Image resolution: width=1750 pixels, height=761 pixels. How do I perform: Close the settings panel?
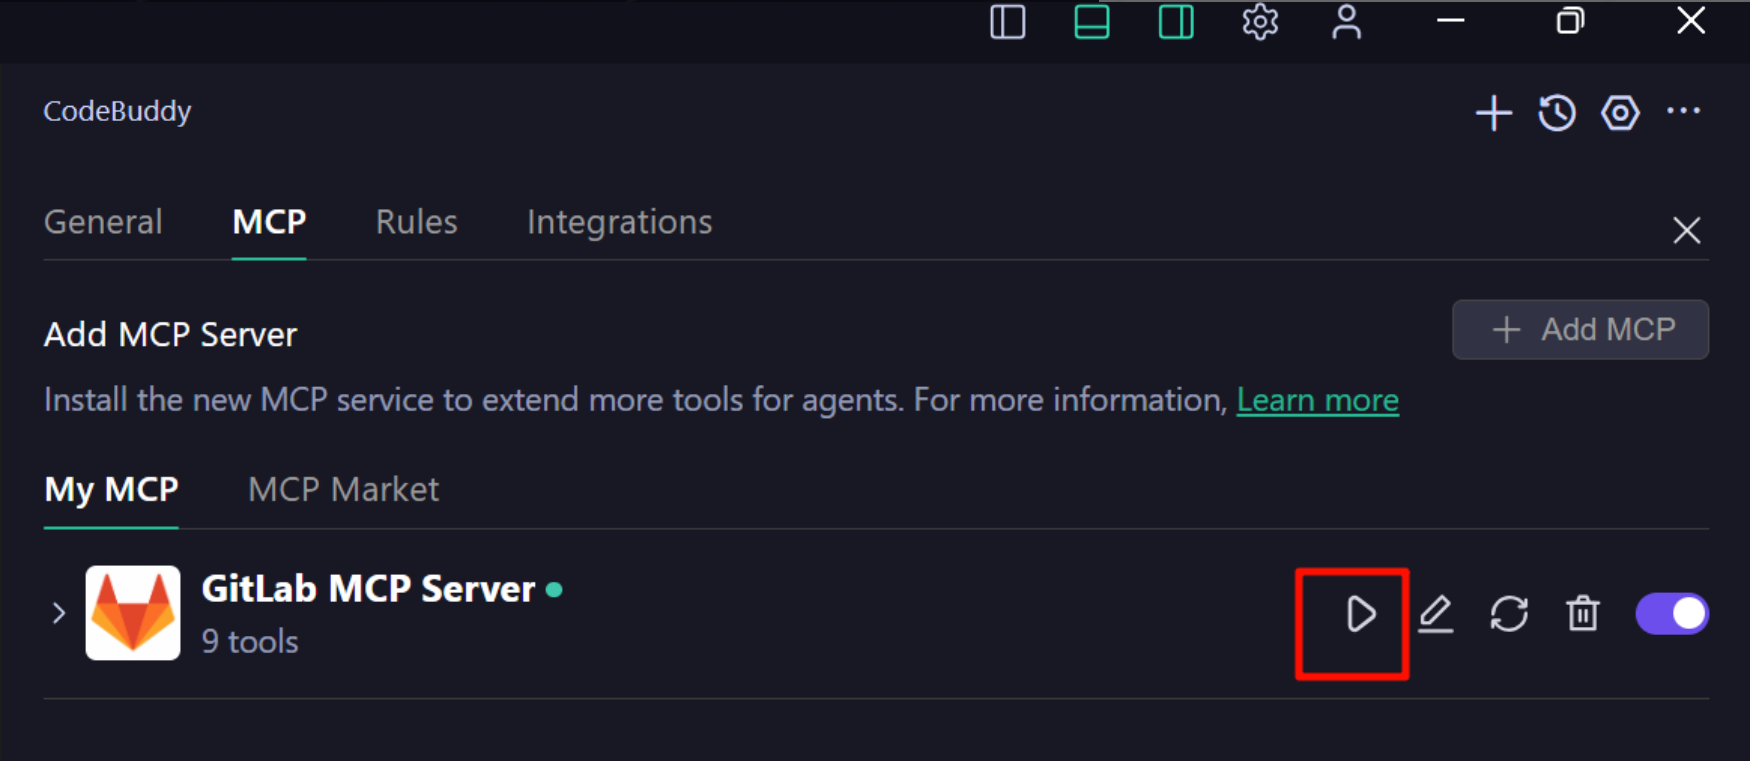[x=1686, y=231]
